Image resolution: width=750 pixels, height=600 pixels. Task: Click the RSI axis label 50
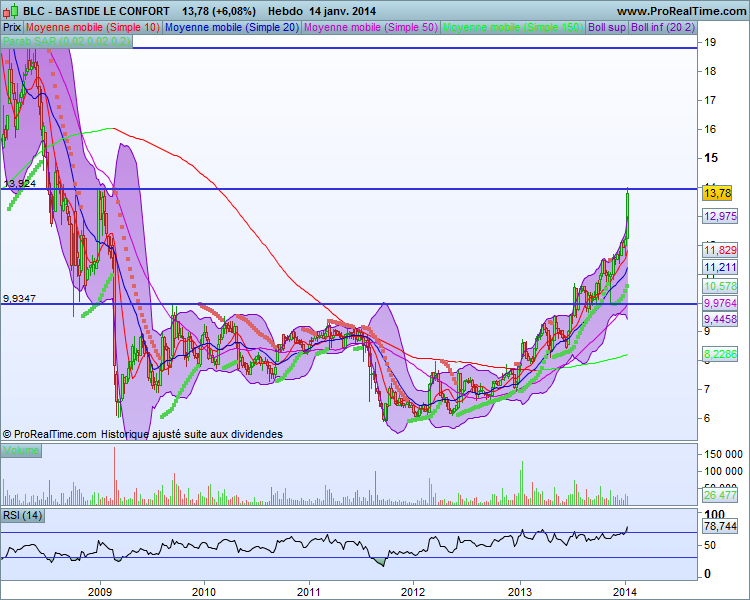[x=710, y=545]
